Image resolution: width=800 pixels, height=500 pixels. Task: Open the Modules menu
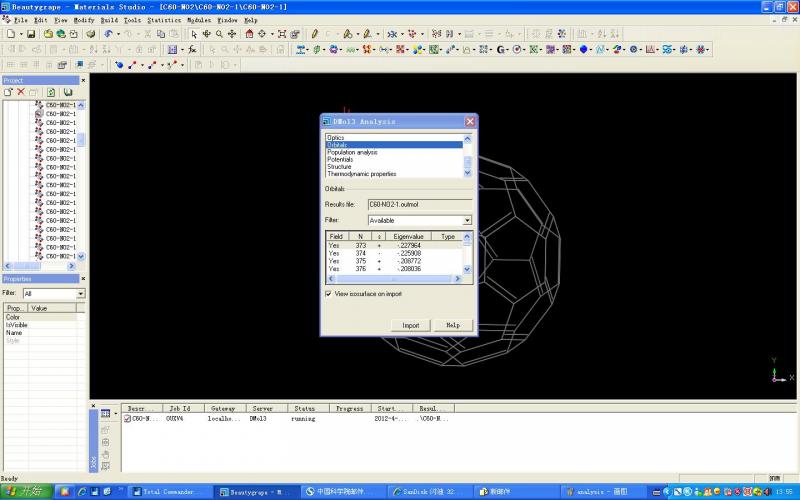199,20
